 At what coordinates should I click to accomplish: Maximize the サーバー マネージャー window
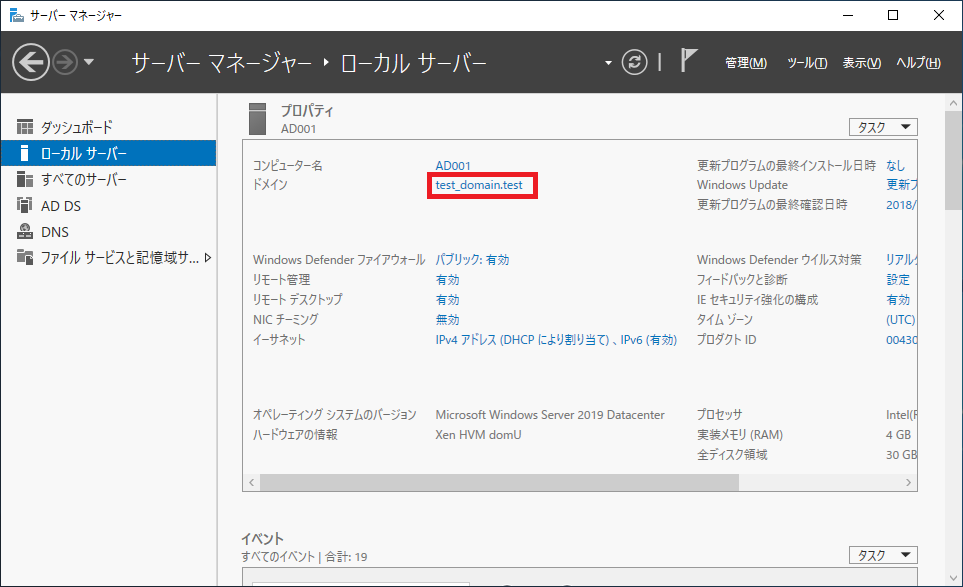coord(893,15)
